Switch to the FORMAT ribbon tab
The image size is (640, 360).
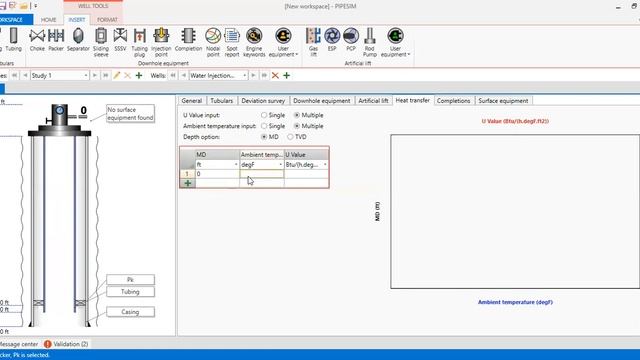[x=107, y=20]
